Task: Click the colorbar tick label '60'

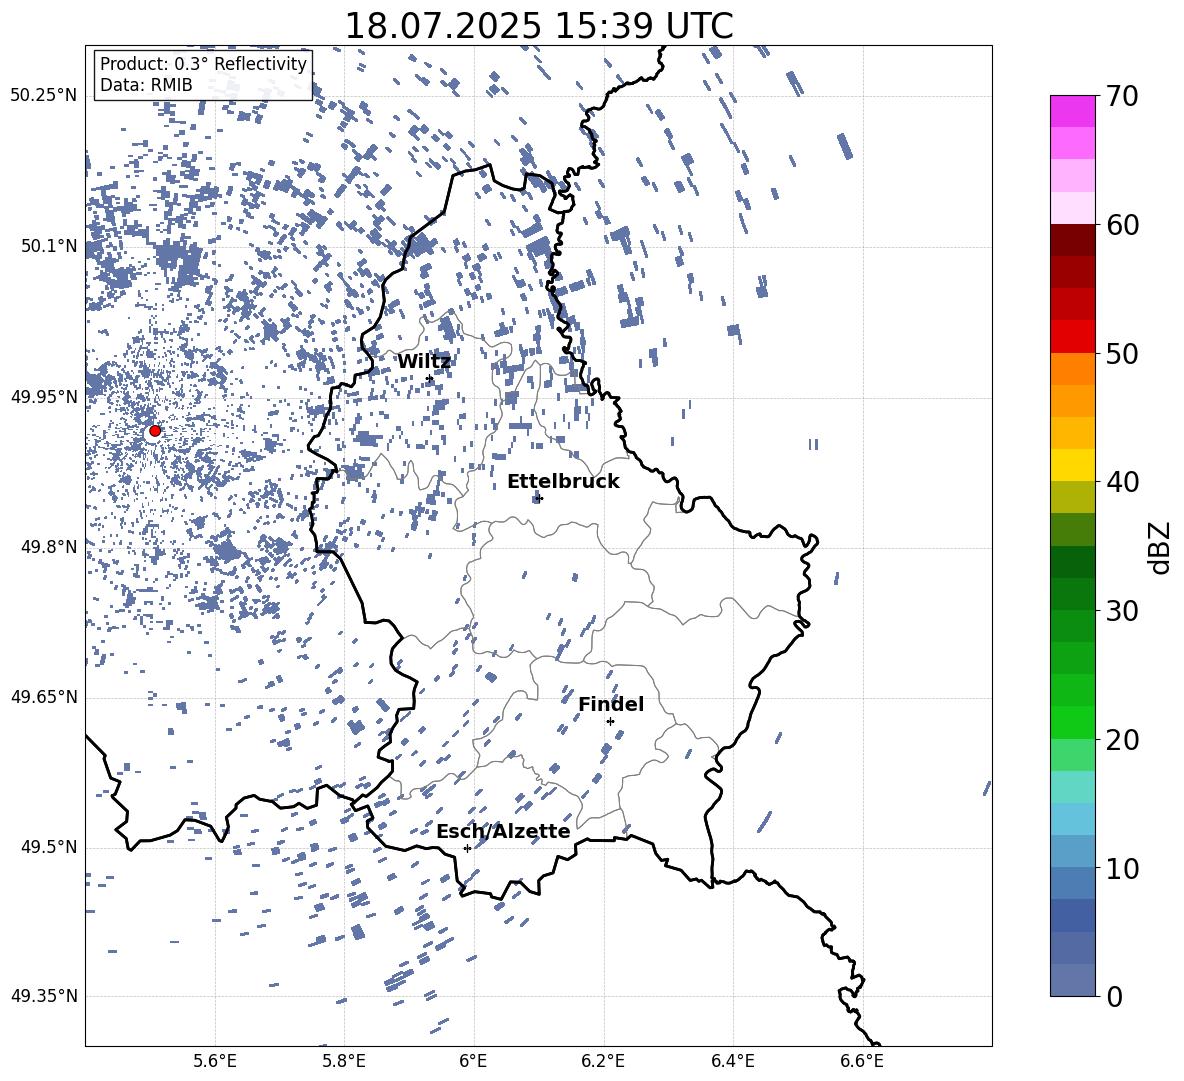Action: [x=1122, y=225]
